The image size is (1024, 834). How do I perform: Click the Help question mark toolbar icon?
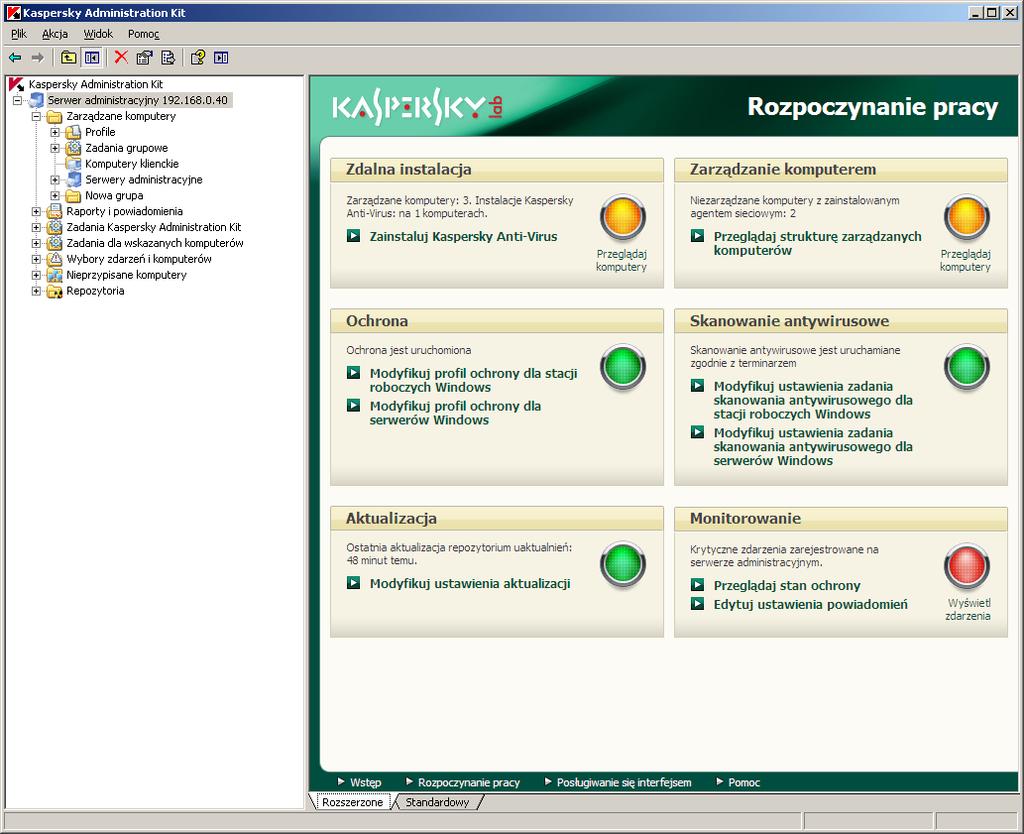click(x=198, y=58)
